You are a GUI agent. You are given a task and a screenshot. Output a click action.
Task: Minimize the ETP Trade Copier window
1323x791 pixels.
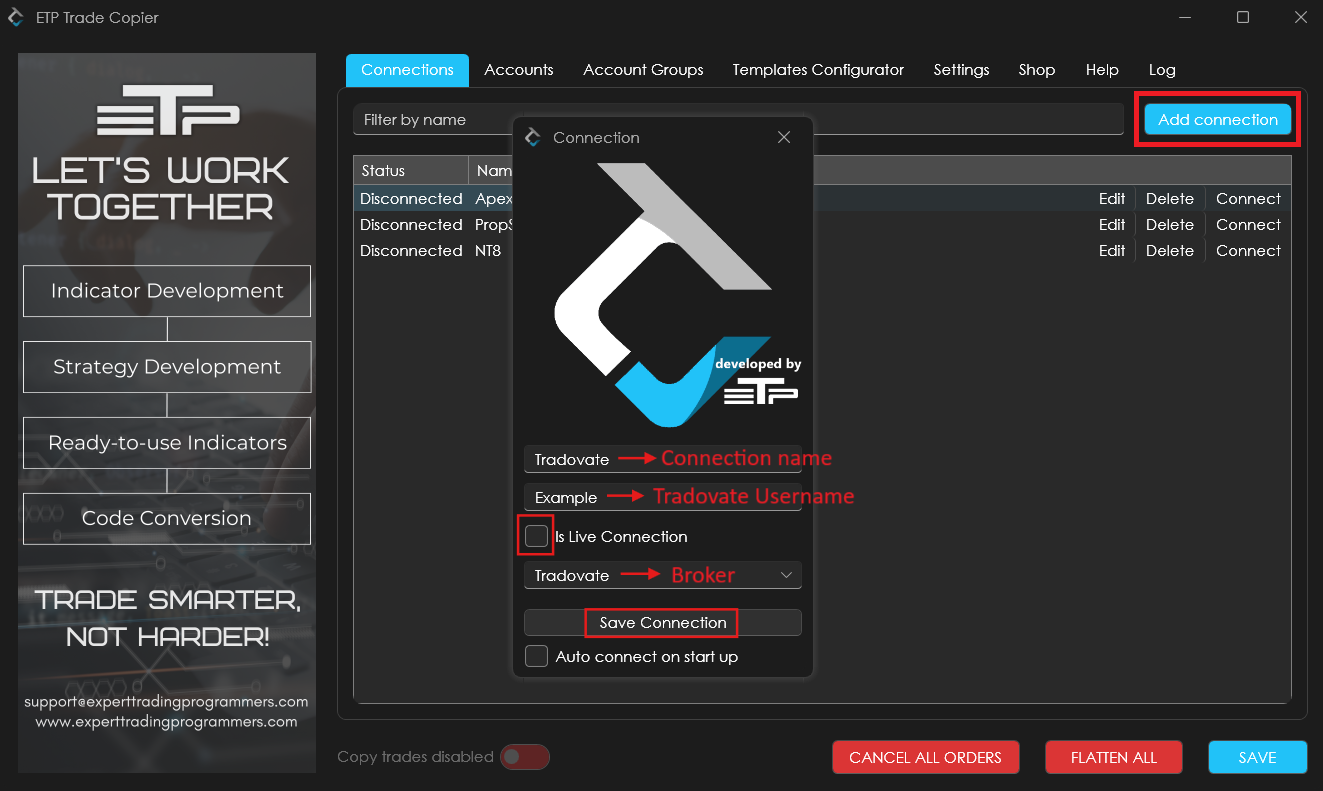(1185, 17)
